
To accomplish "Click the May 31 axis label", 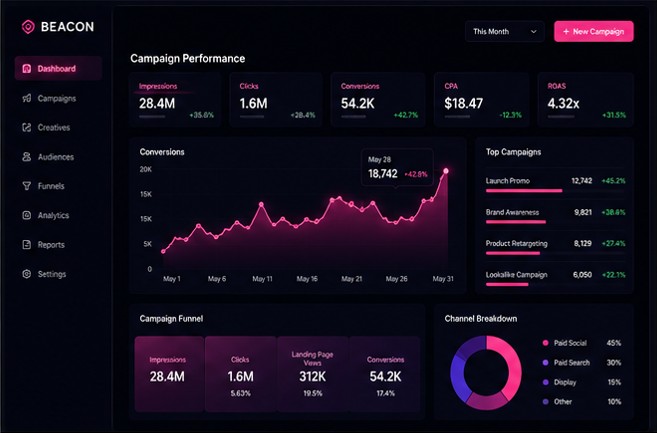I will pyautogui.click(x=443, y=279).
